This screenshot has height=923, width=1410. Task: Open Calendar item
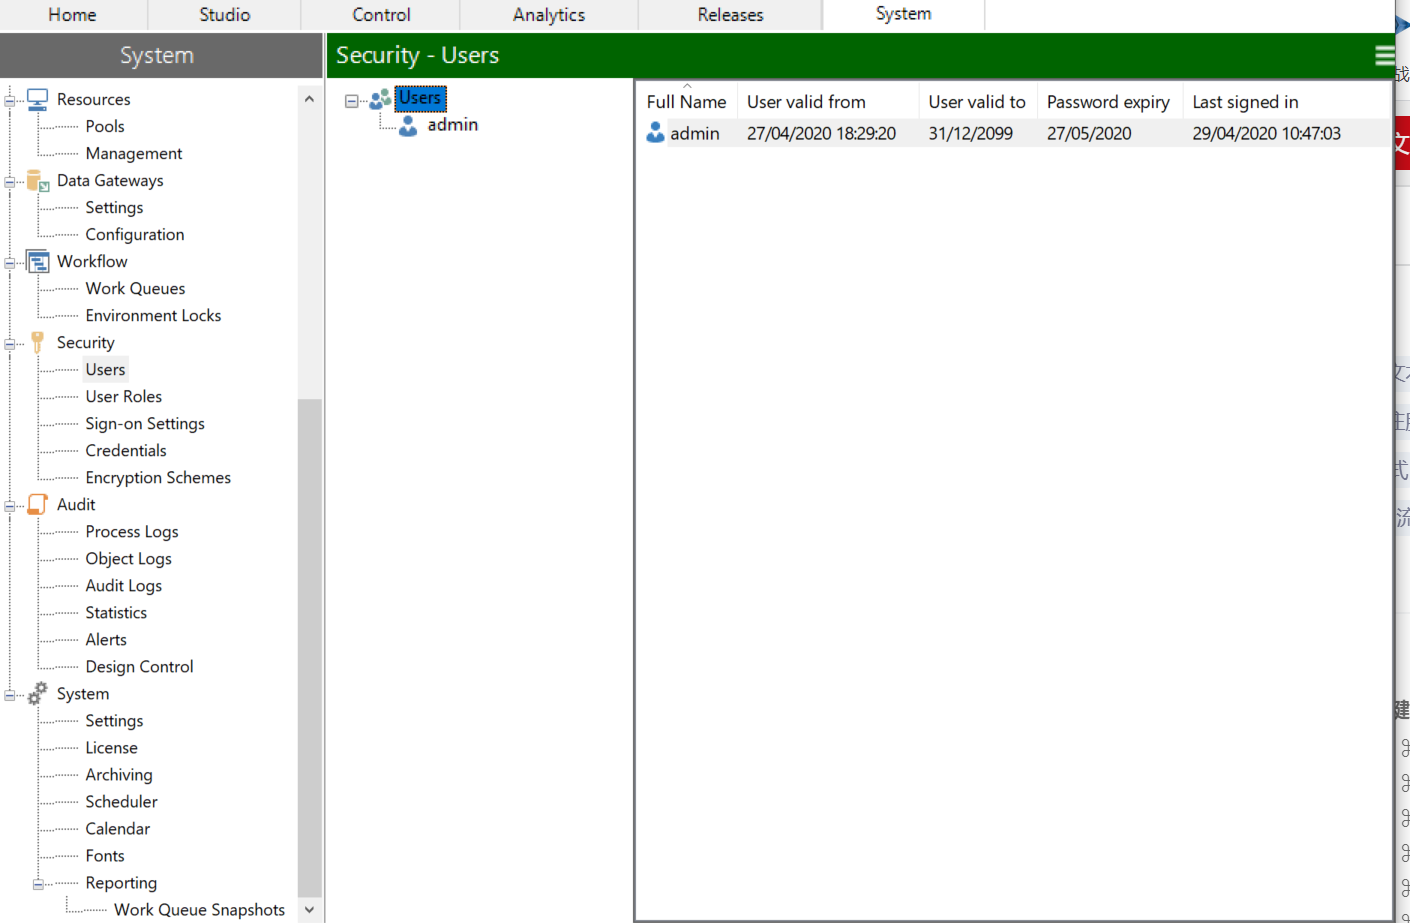point(117,828)
